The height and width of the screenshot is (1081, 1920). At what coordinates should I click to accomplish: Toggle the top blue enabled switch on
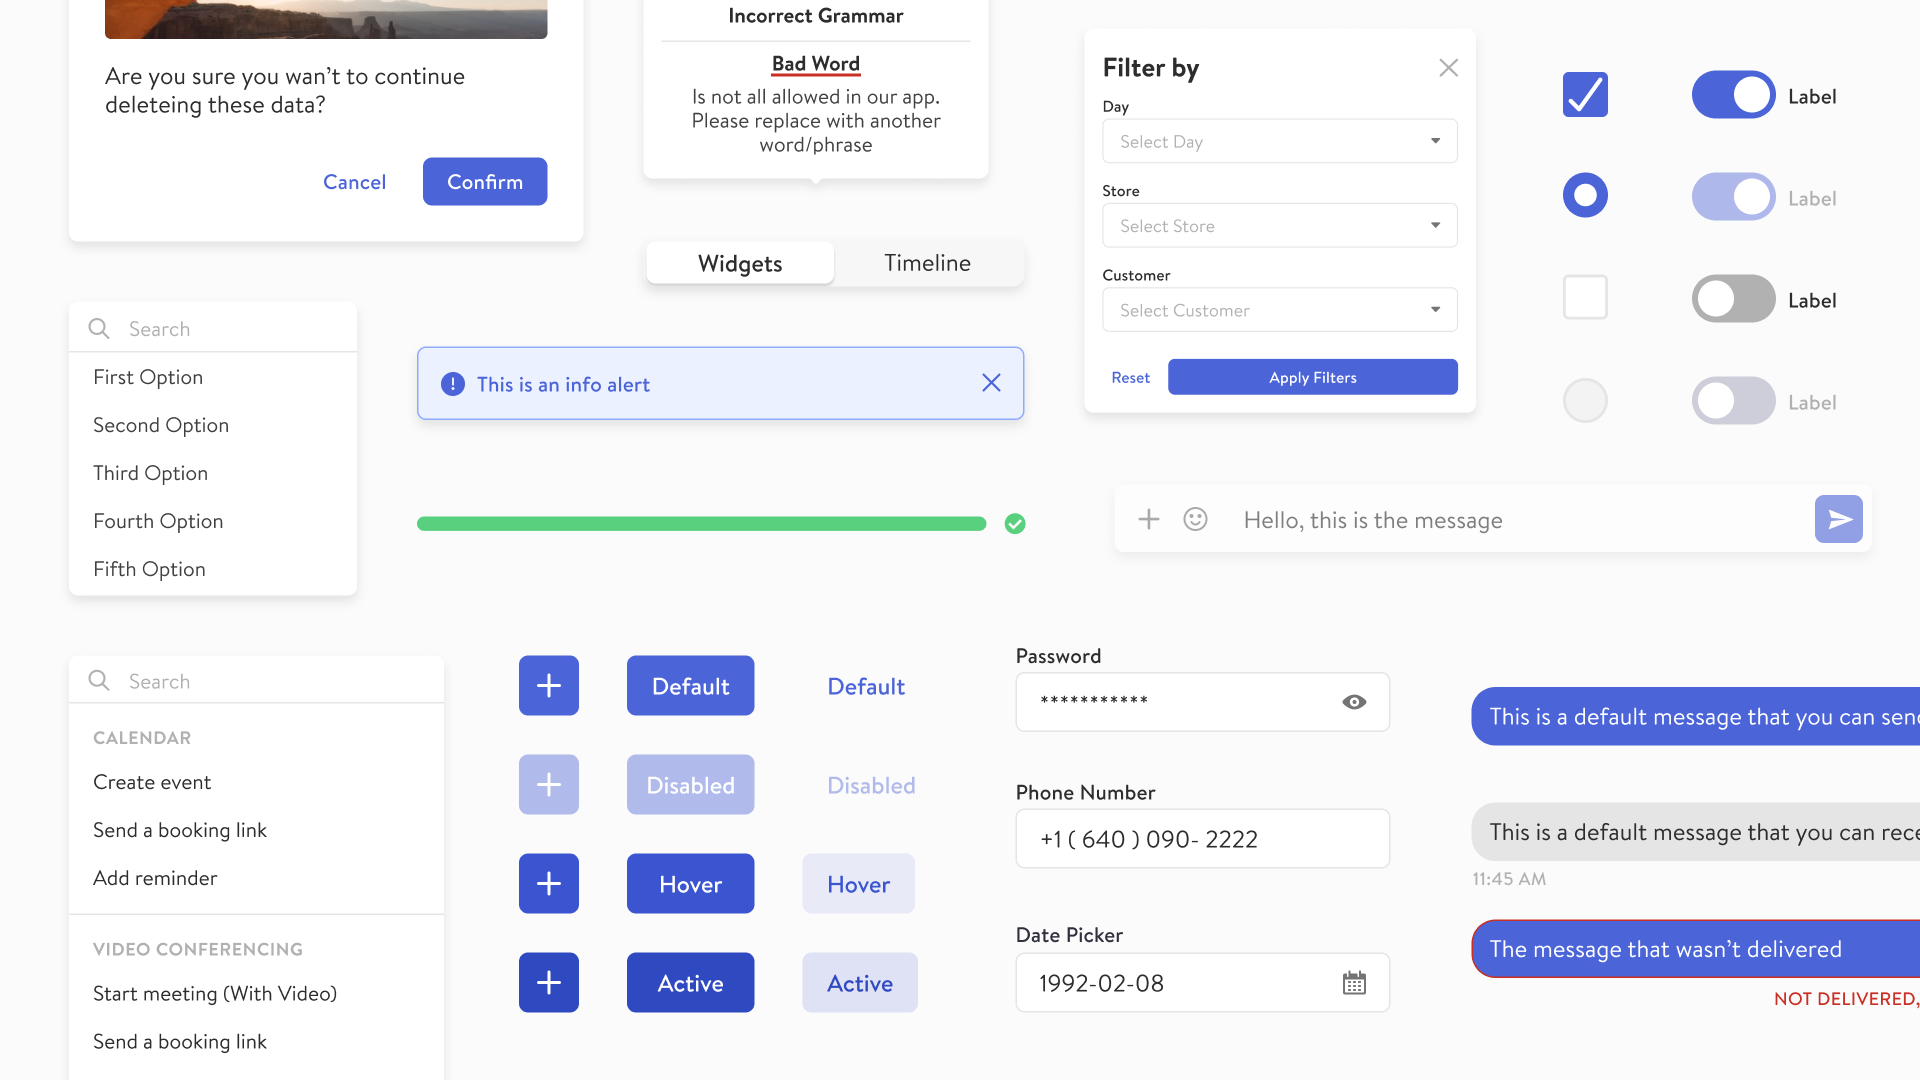(1731, 95)
